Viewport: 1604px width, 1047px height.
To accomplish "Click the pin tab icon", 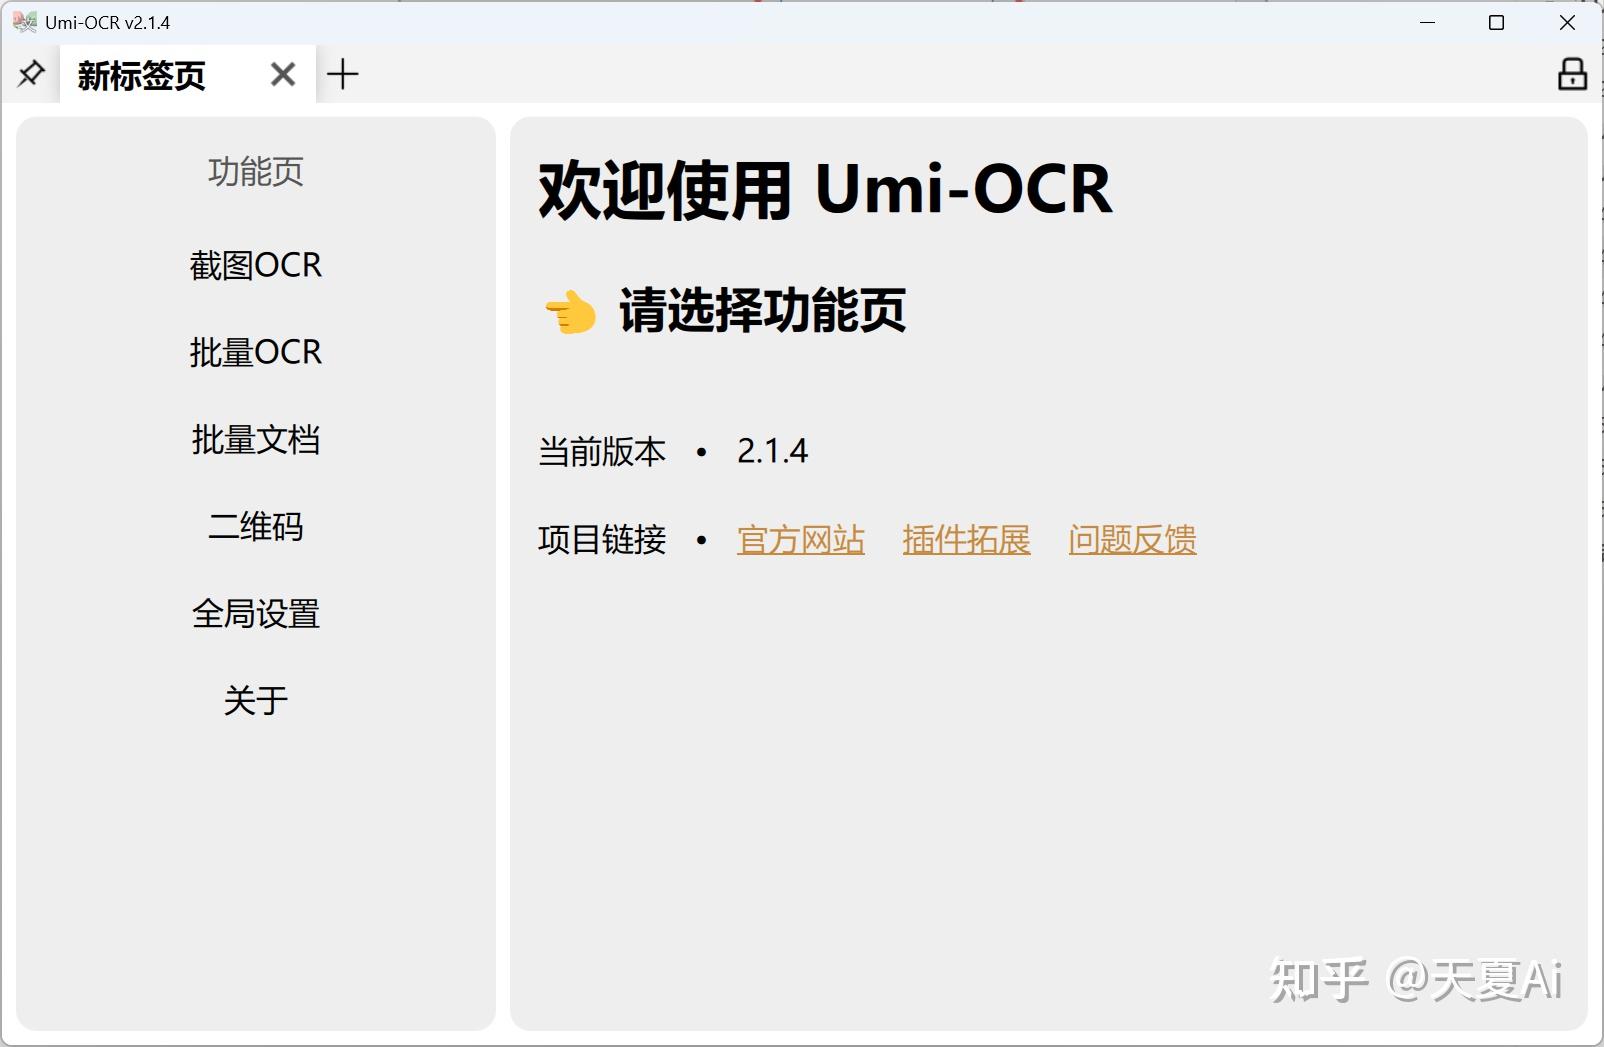I will 30,73.
